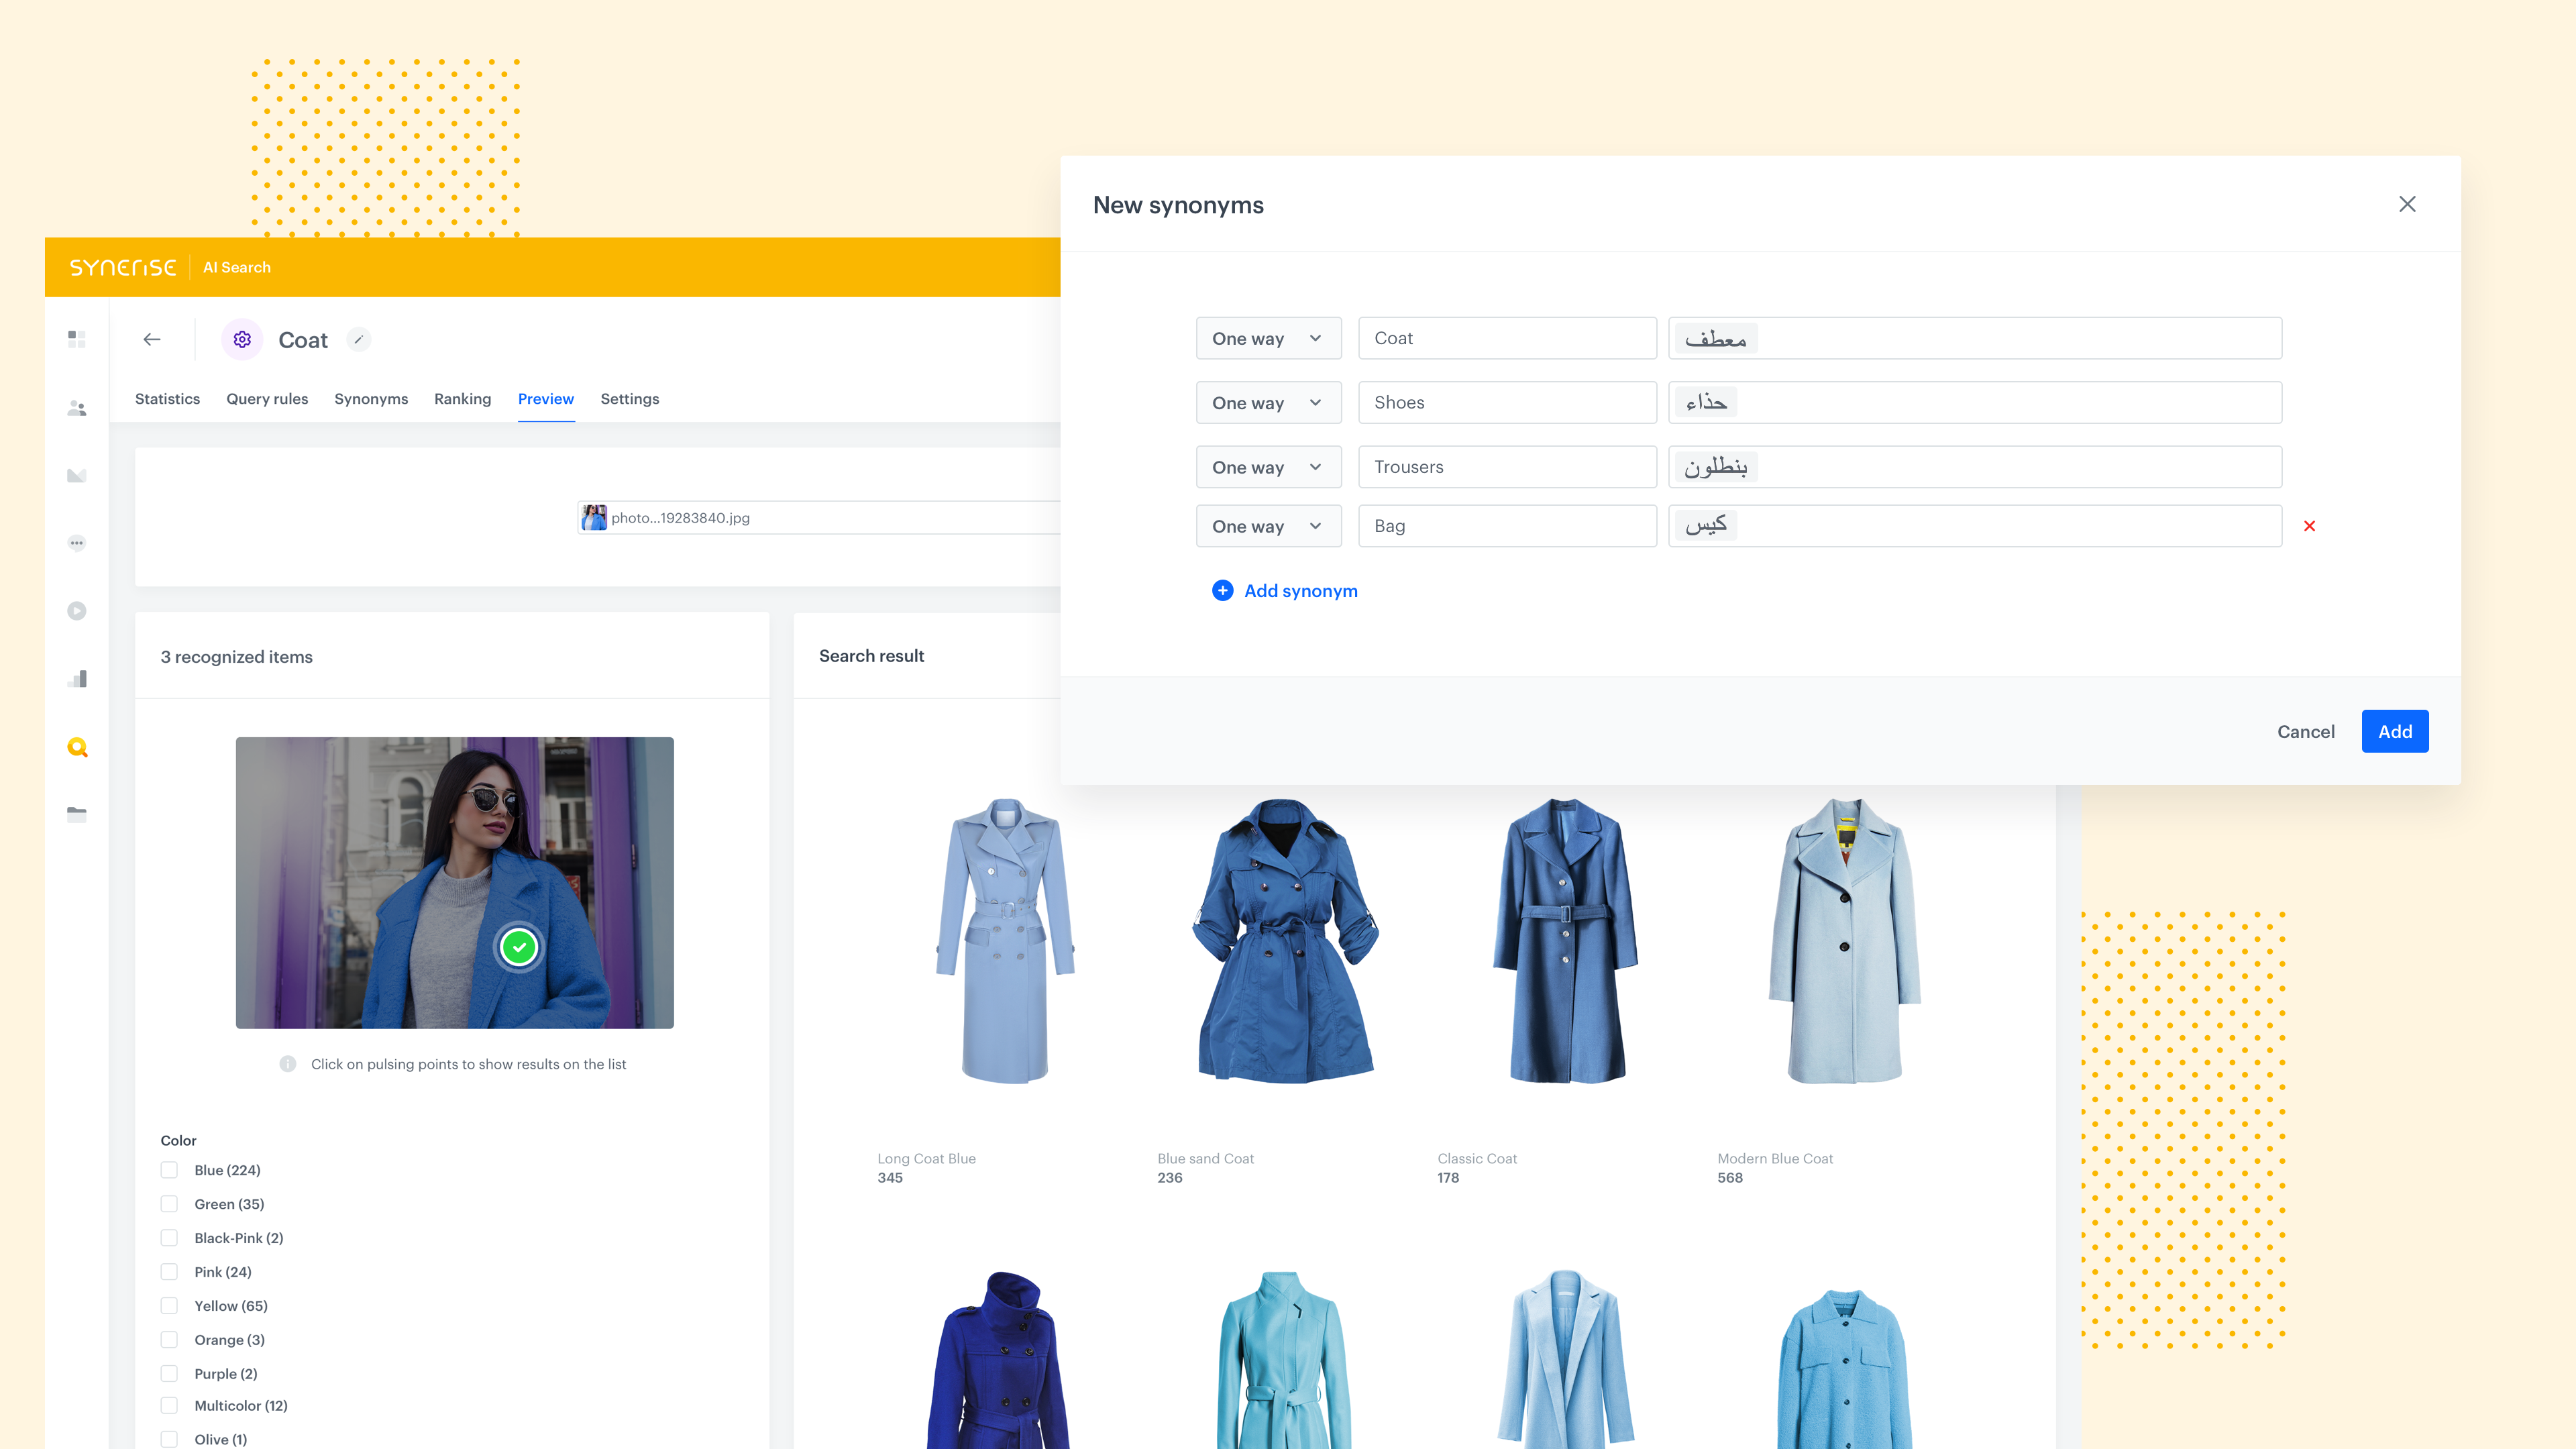Viewport: 2576px width, 1449px height.
Task: Toggle the Orange (3) color checkbox
Action: pos(169,1340)
